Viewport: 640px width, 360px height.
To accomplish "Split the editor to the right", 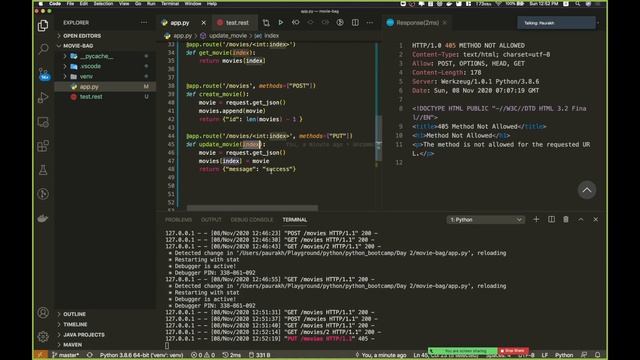I will (355, 23).
